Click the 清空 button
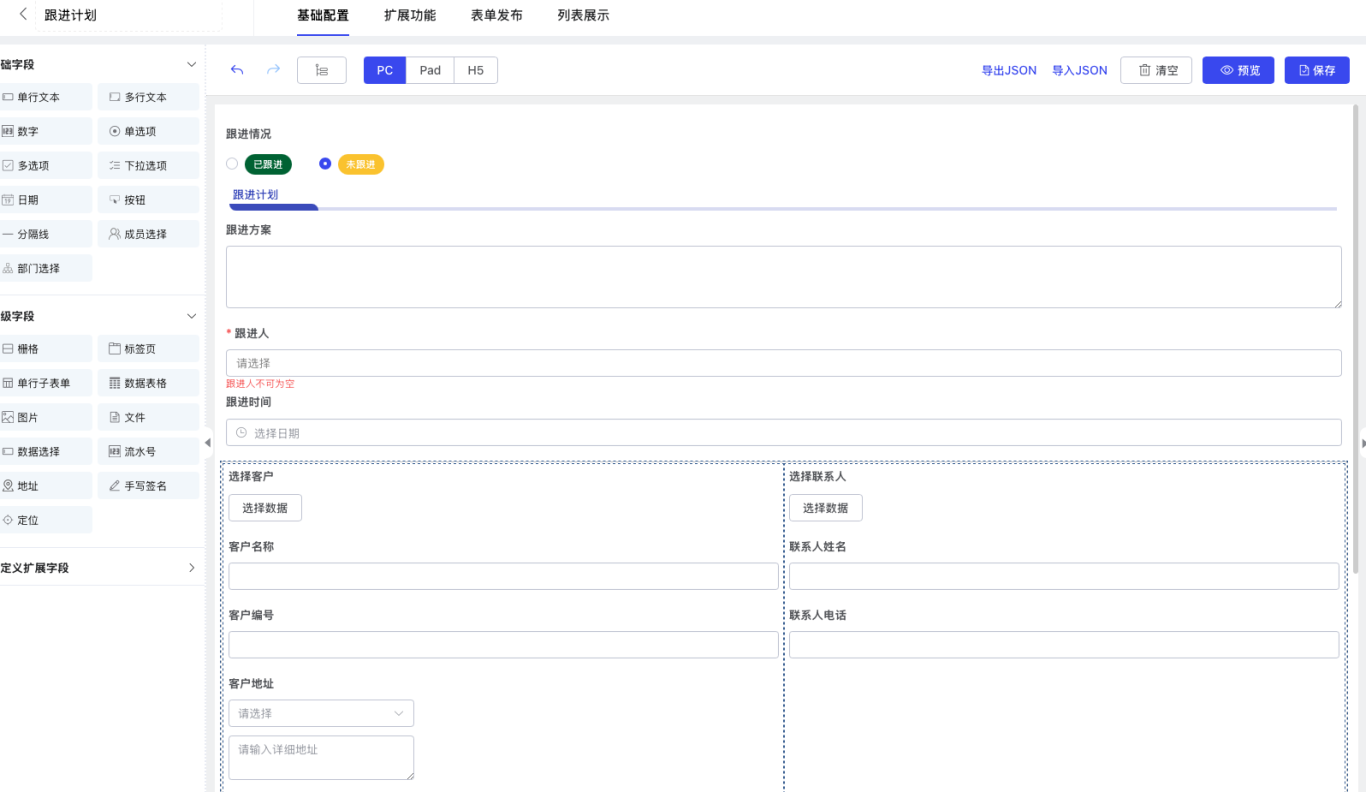 [1156, 70]
